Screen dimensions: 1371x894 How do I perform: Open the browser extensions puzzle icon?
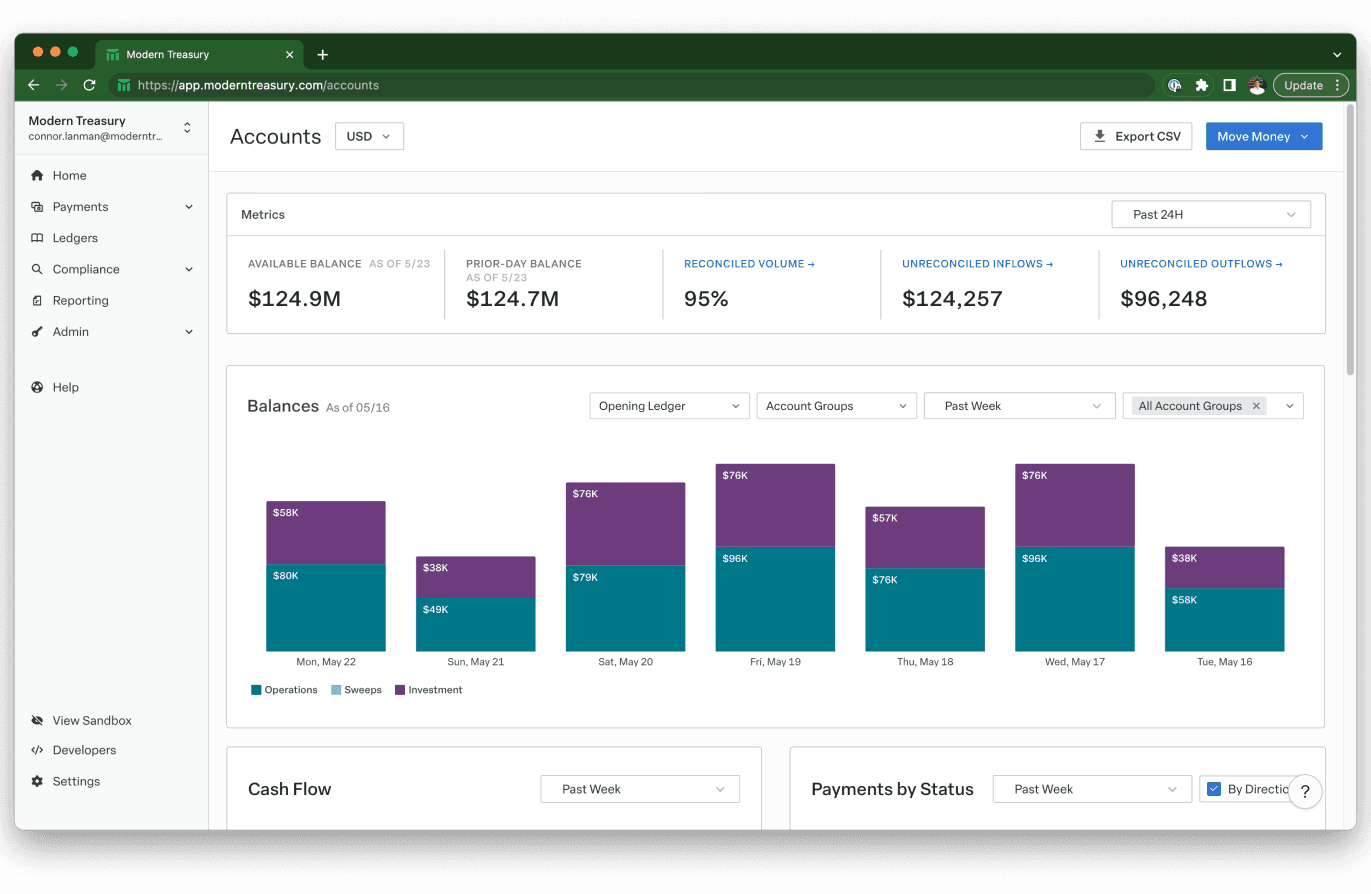tap(1202, 86)
